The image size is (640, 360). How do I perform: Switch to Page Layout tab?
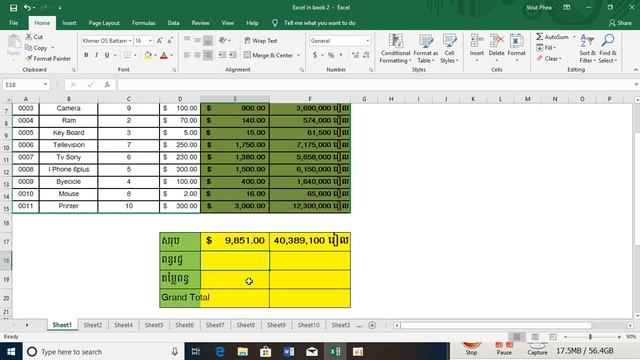[x=104, y=23]
